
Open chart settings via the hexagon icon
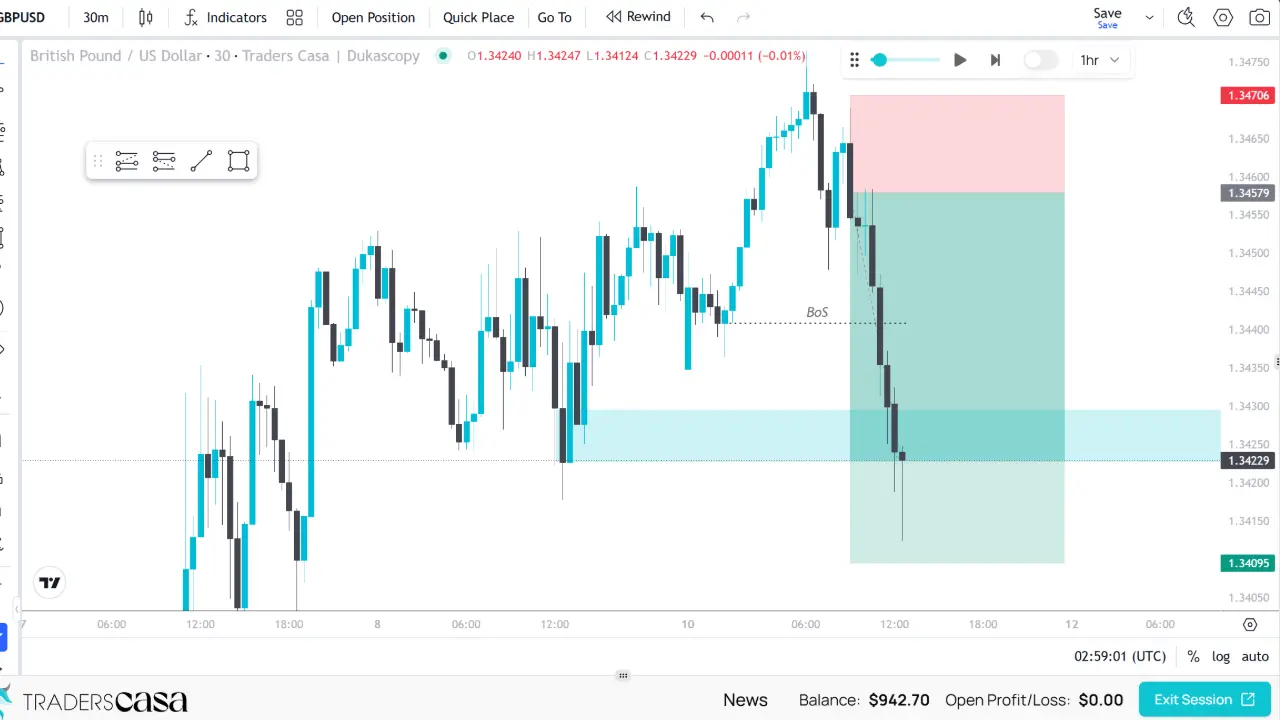coord(1223,17)
